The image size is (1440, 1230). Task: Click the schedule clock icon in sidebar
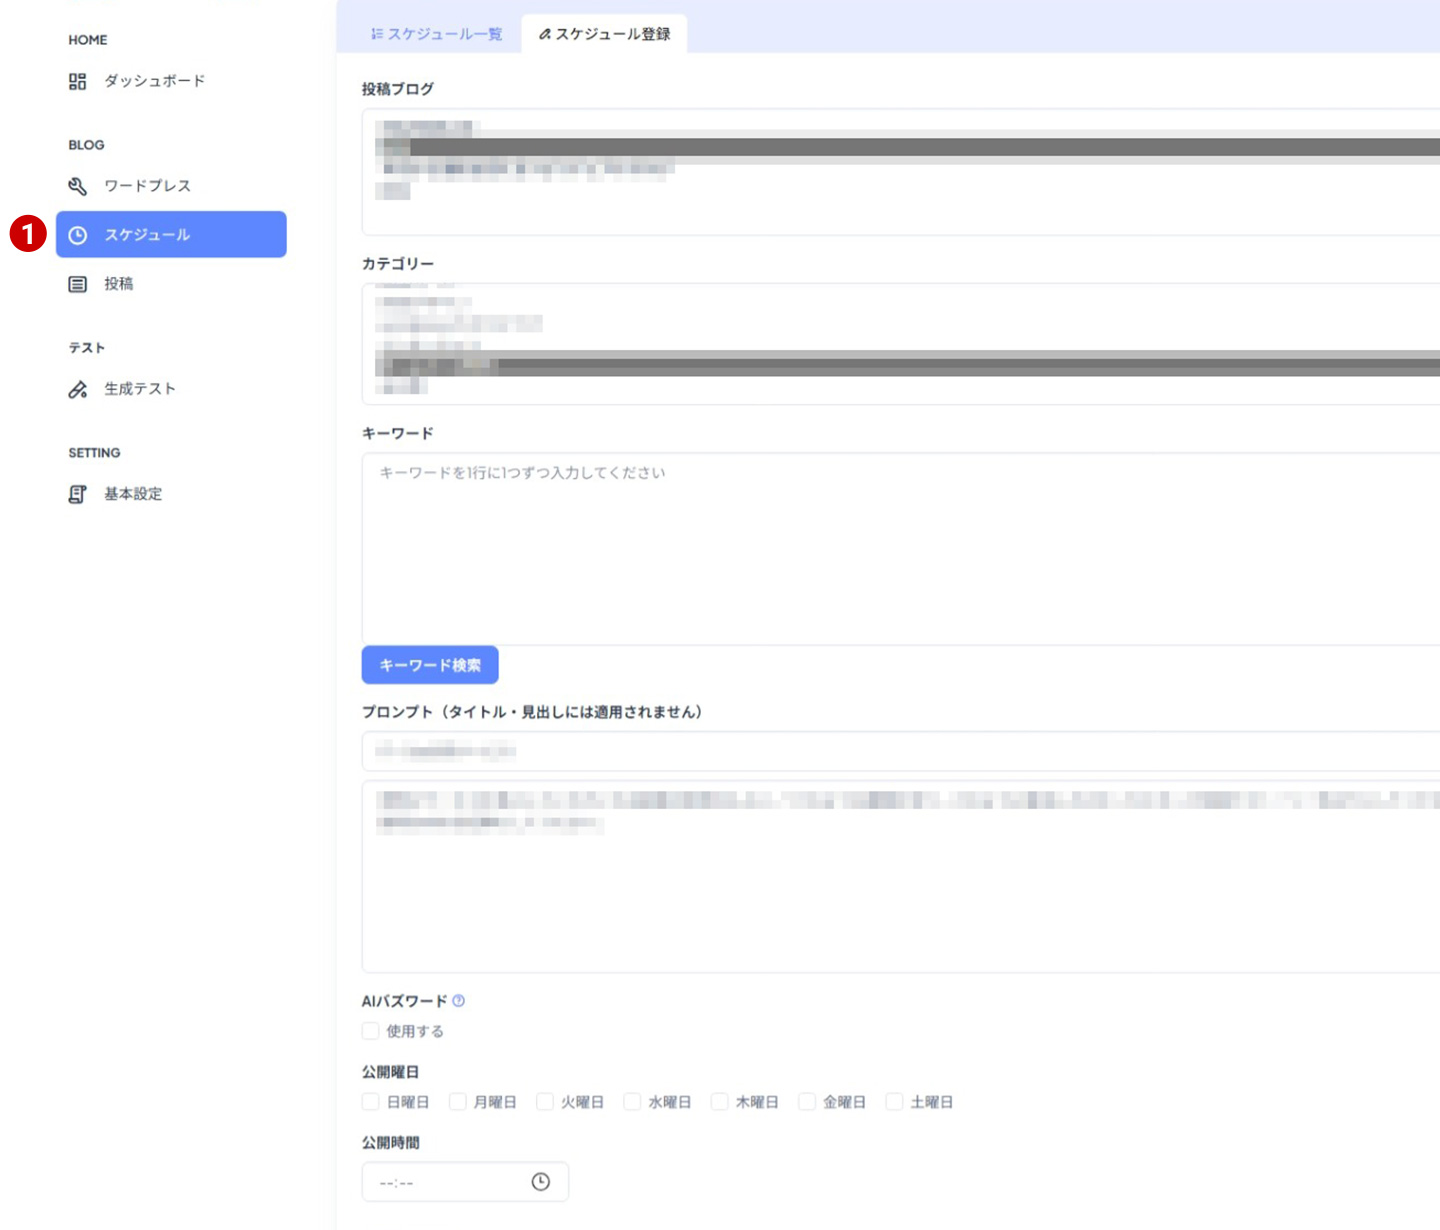[x=77, y=235]
